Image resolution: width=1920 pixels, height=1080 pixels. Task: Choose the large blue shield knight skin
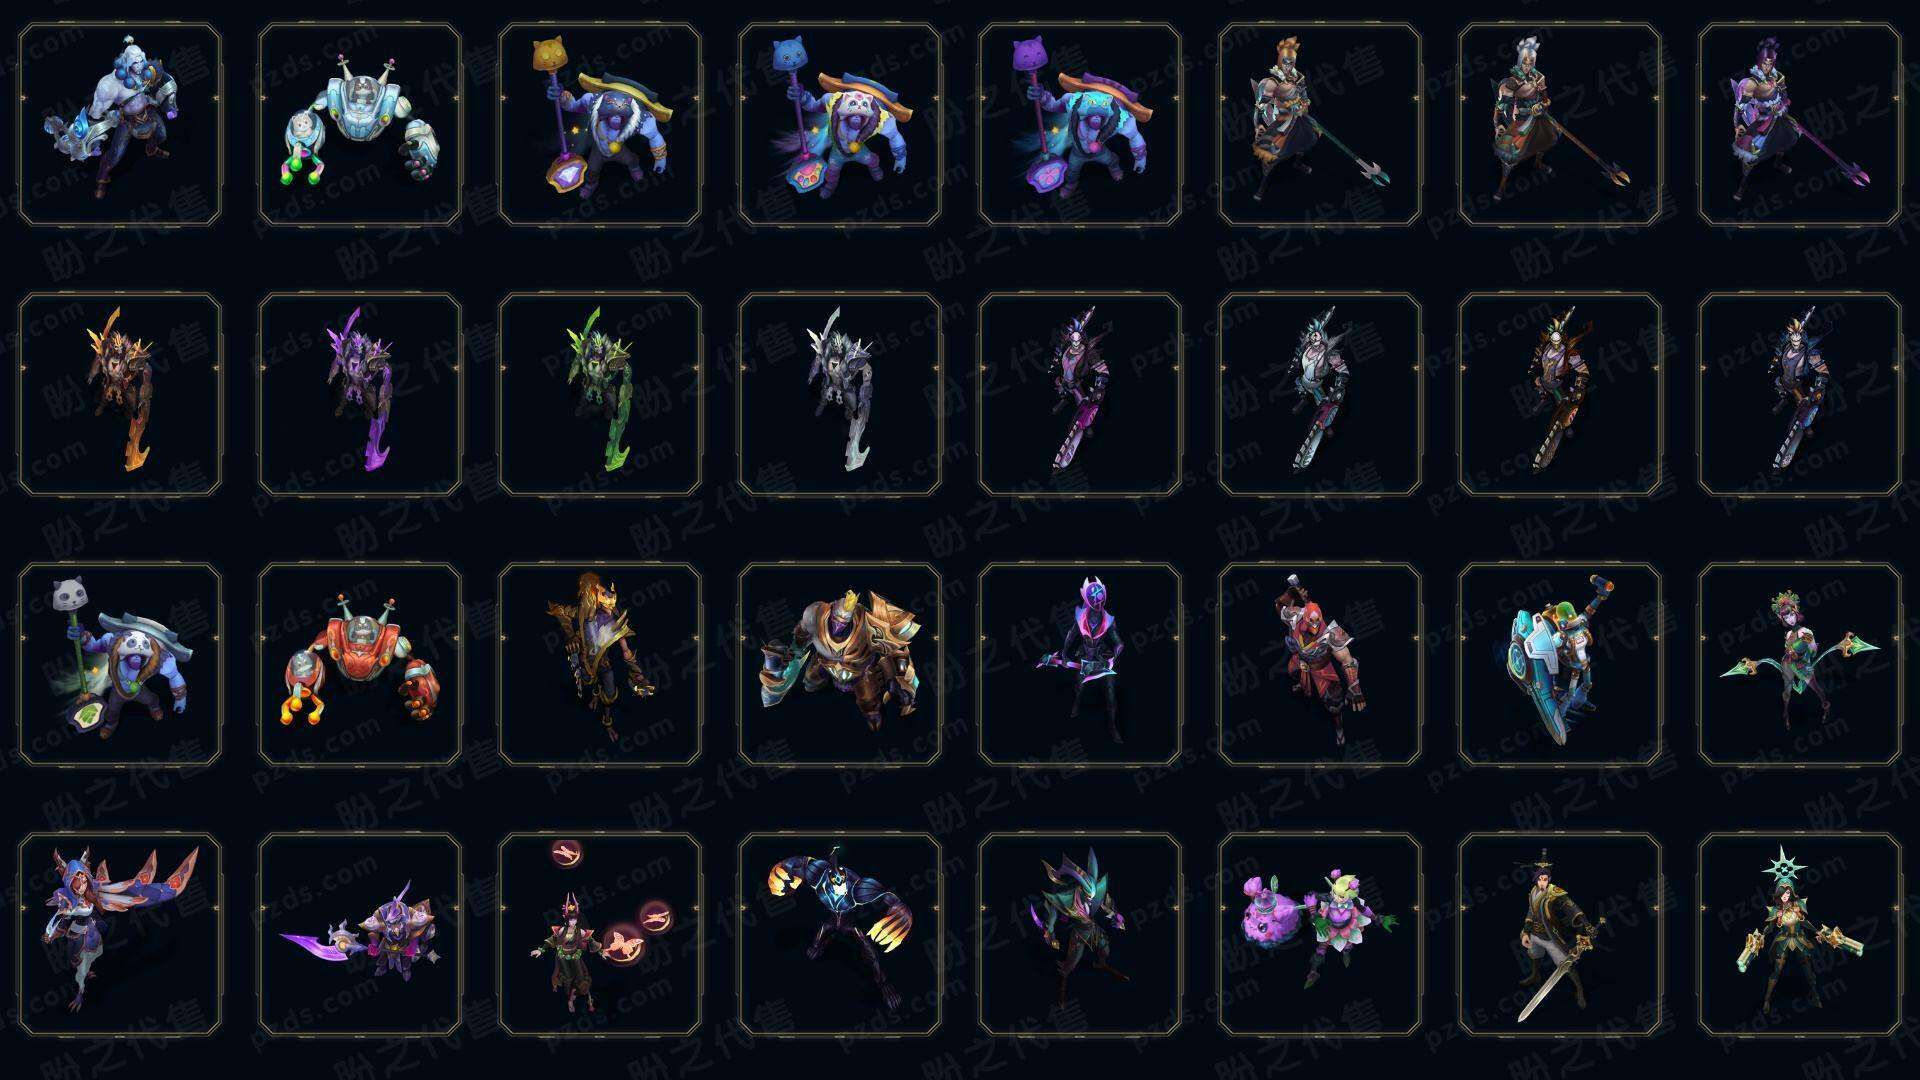(1560, 665)
